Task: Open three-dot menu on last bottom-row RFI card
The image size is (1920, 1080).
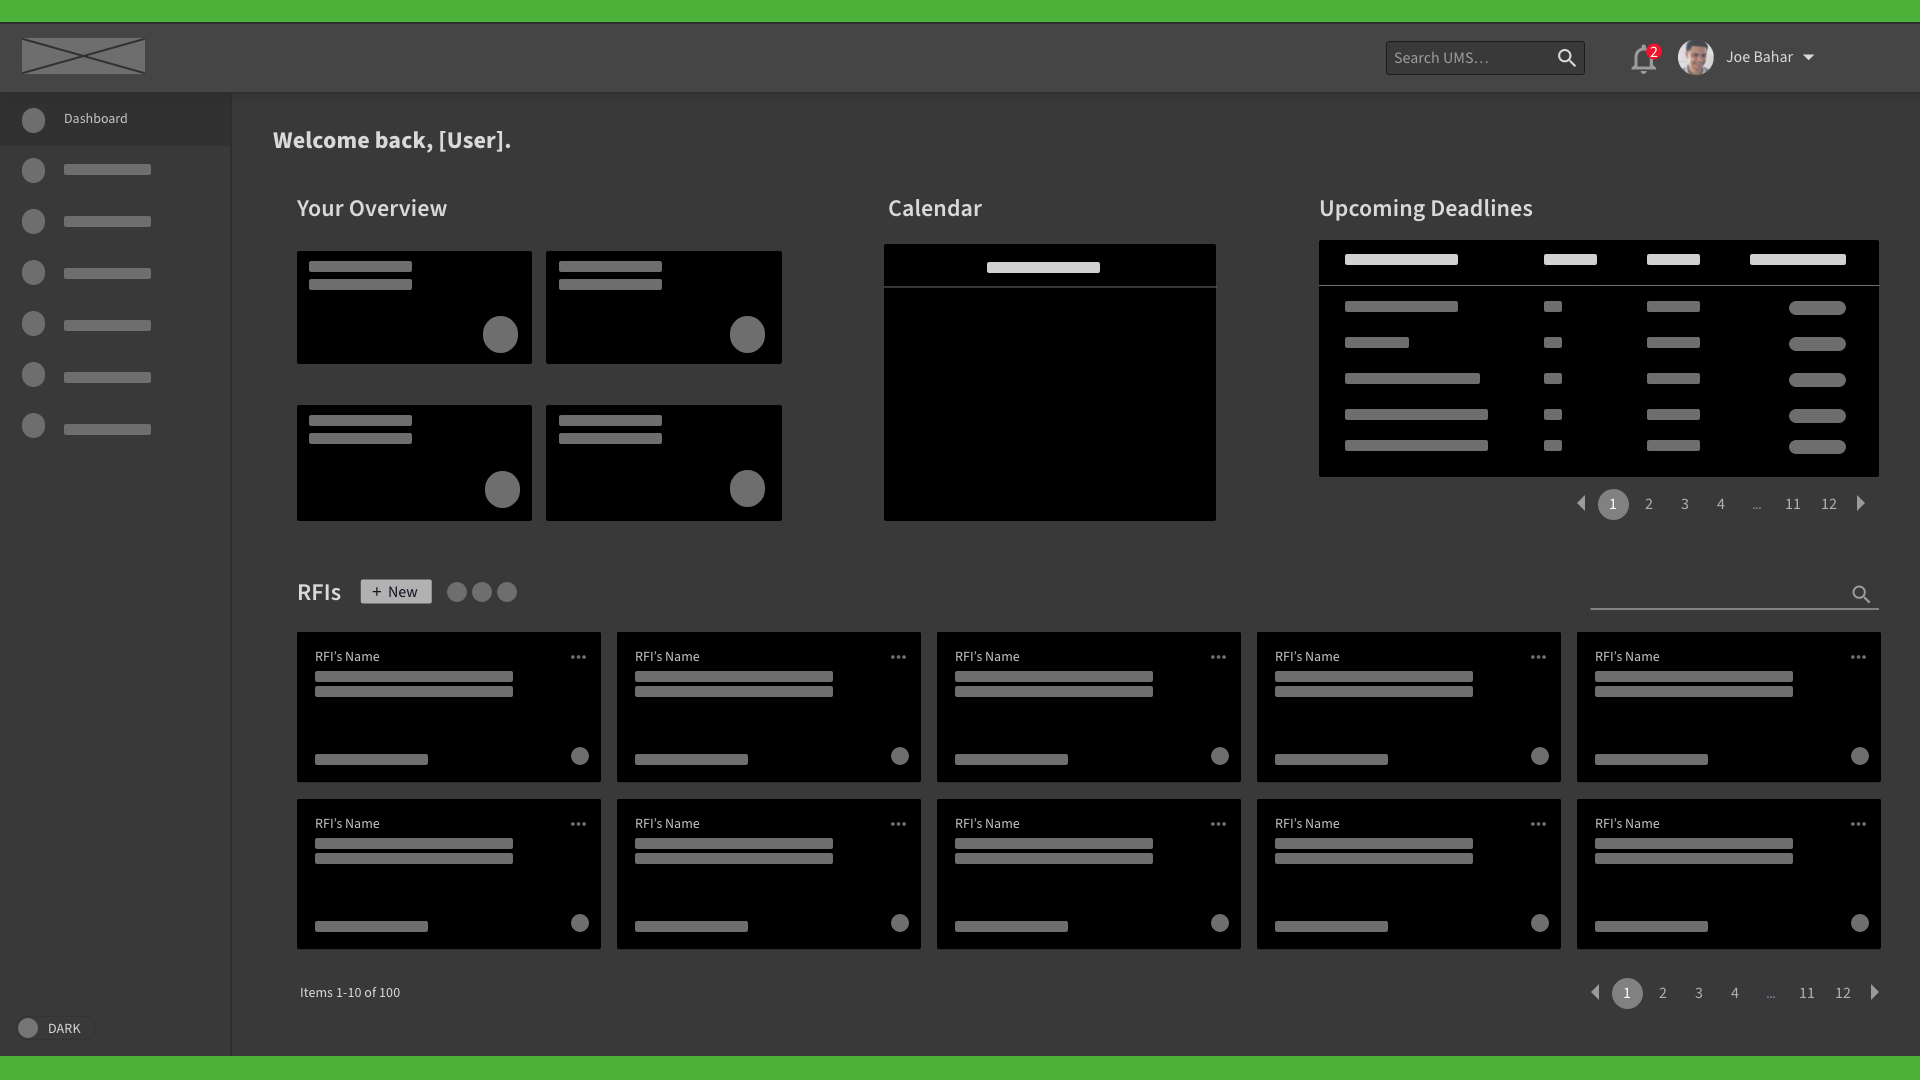Action: [1858, 824]
